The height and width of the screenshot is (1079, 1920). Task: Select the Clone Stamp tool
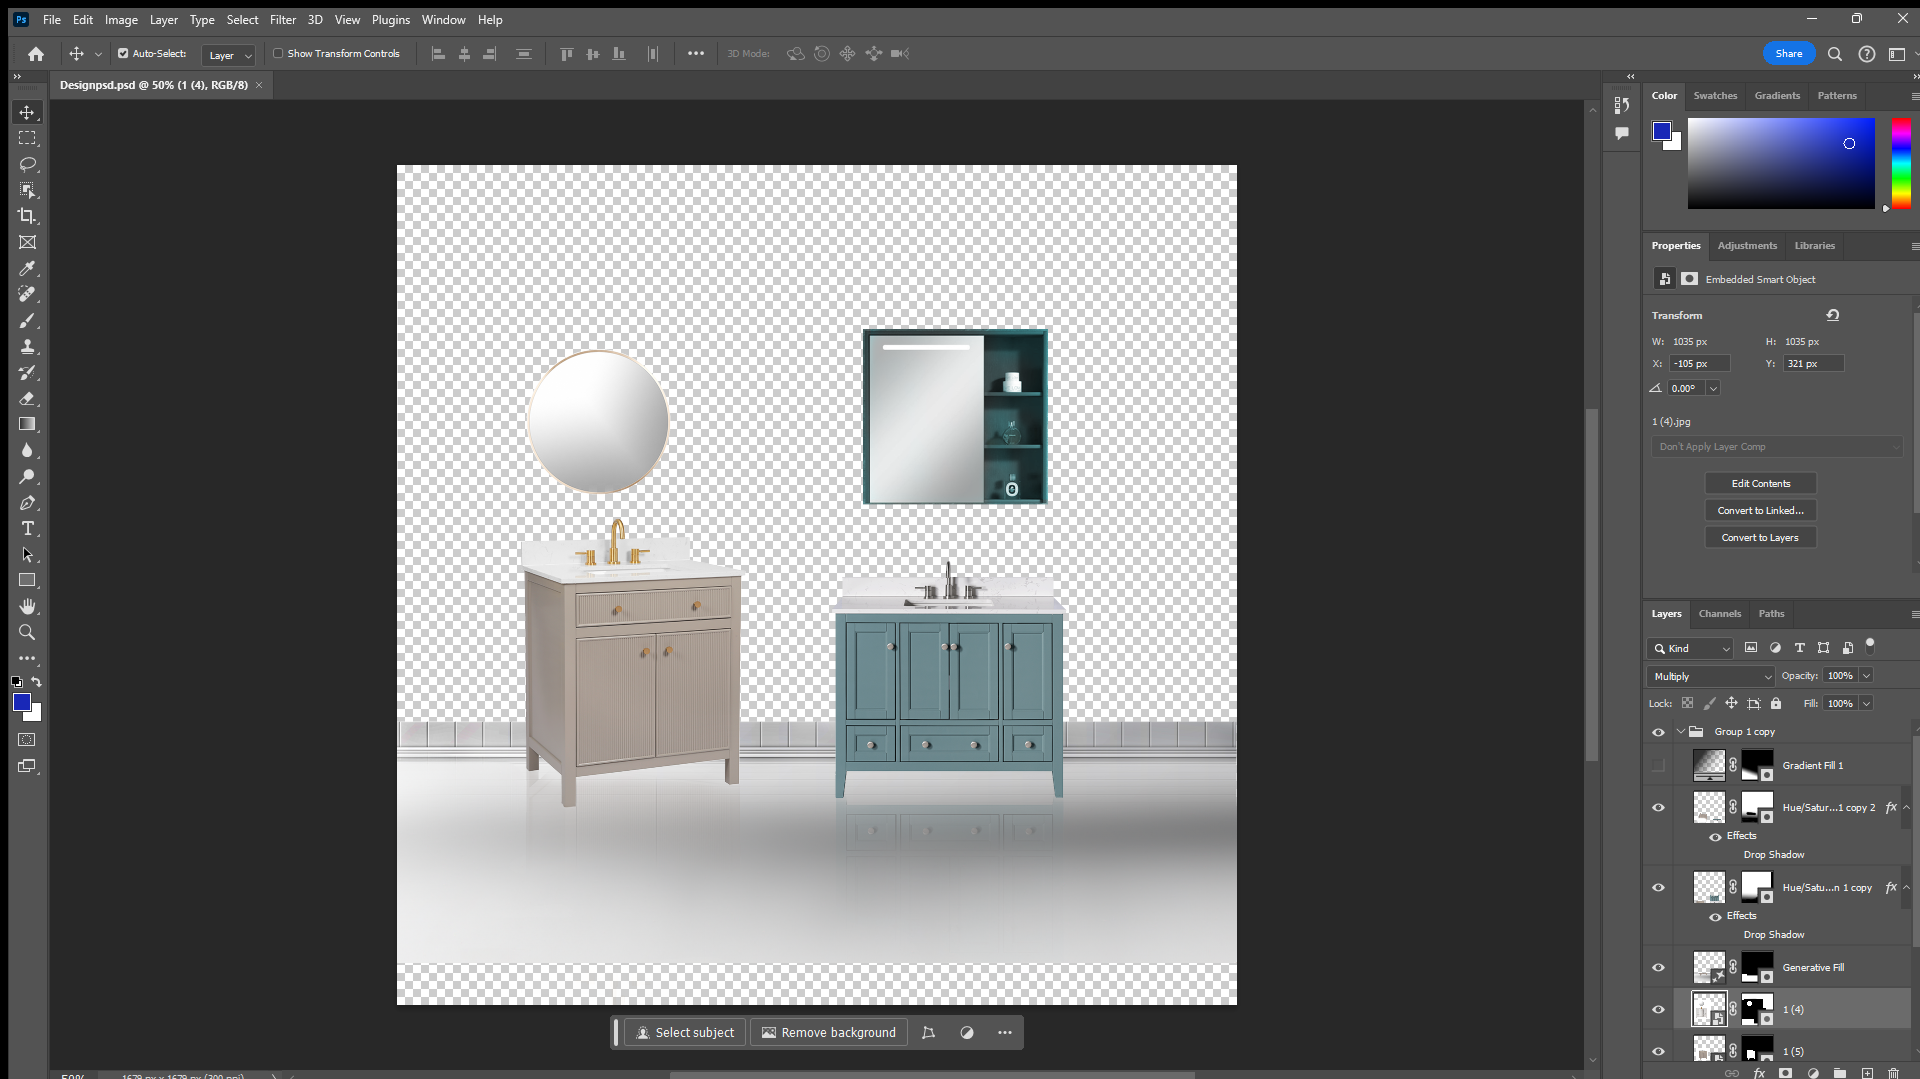(27, 346)
